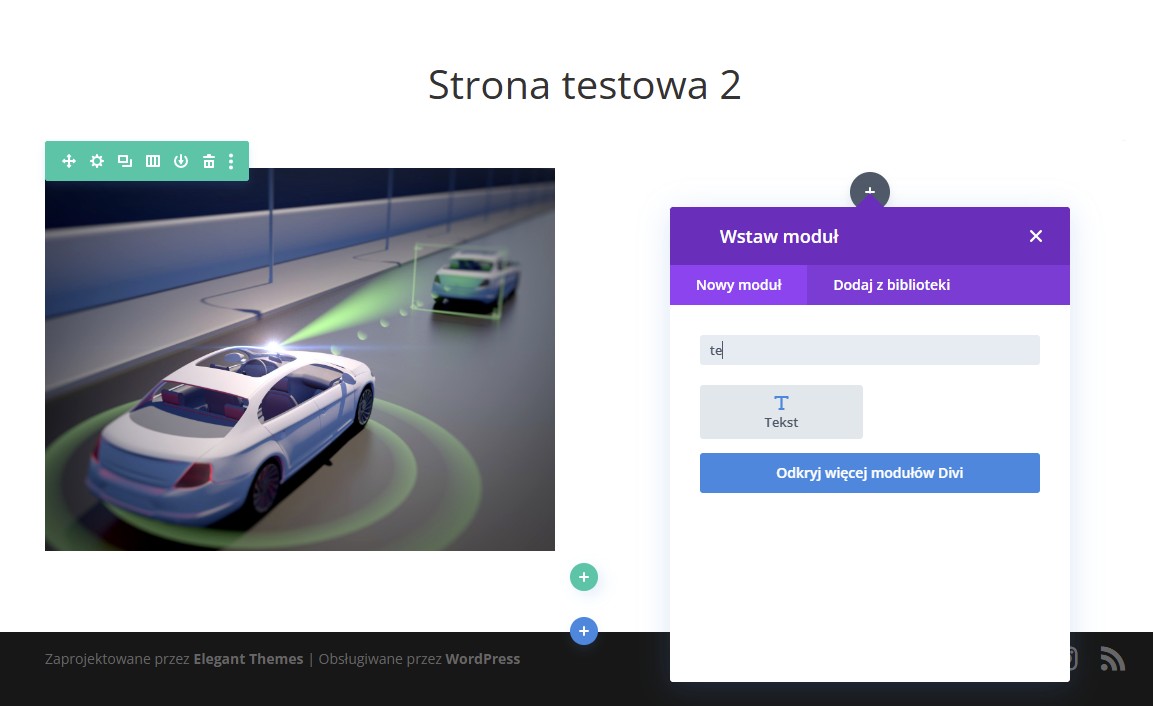
Task: Select the self-driving car image module
Action: click(x=300, y=360)
